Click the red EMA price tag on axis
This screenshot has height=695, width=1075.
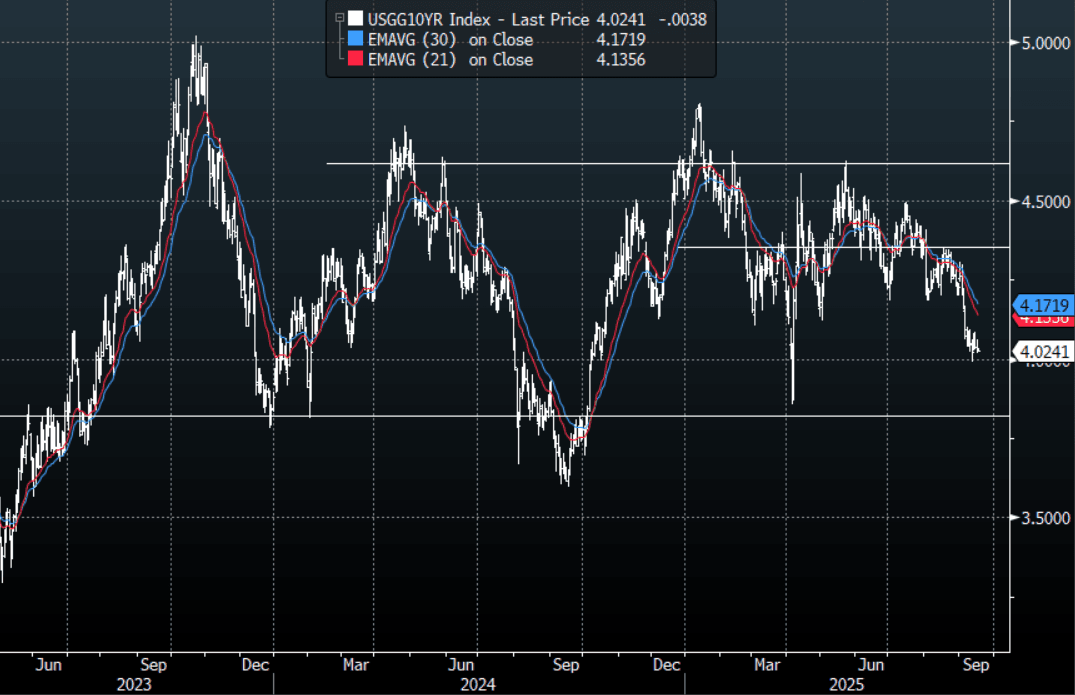pyautogui.click(x=1045, y=319)
